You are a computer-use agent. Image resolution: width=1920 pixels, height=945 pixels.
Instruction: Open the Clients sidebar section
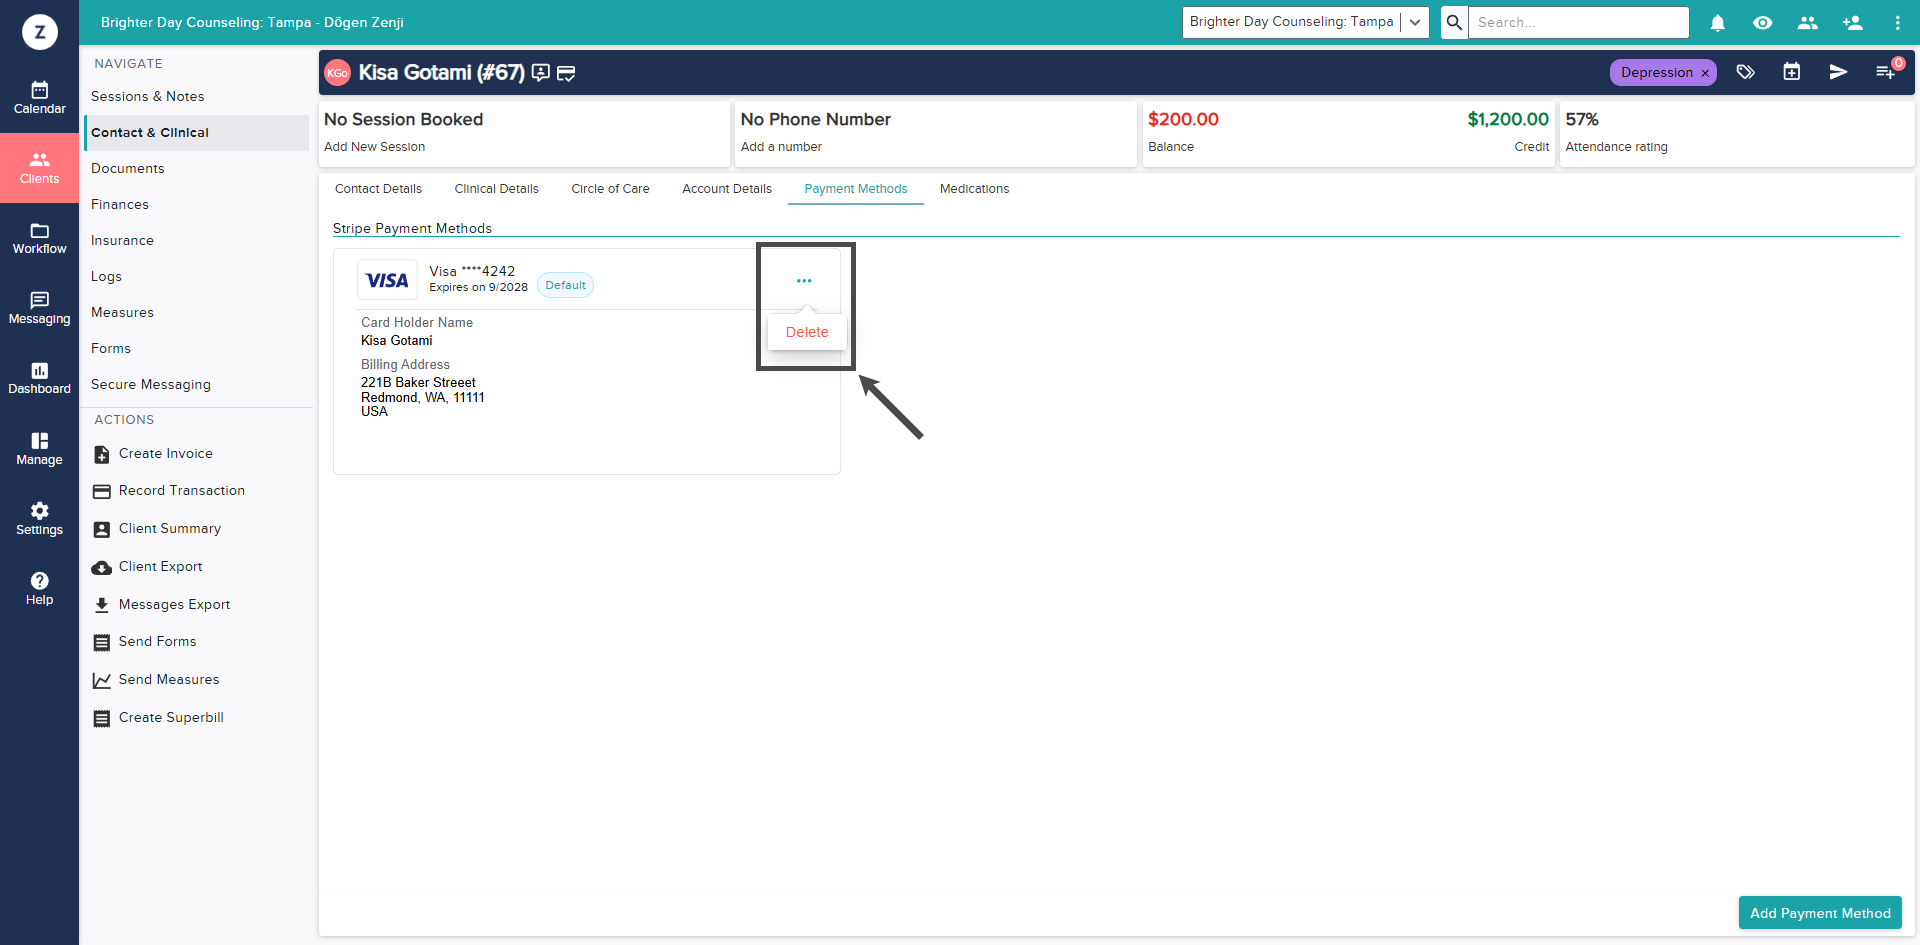tap(39, 168)
